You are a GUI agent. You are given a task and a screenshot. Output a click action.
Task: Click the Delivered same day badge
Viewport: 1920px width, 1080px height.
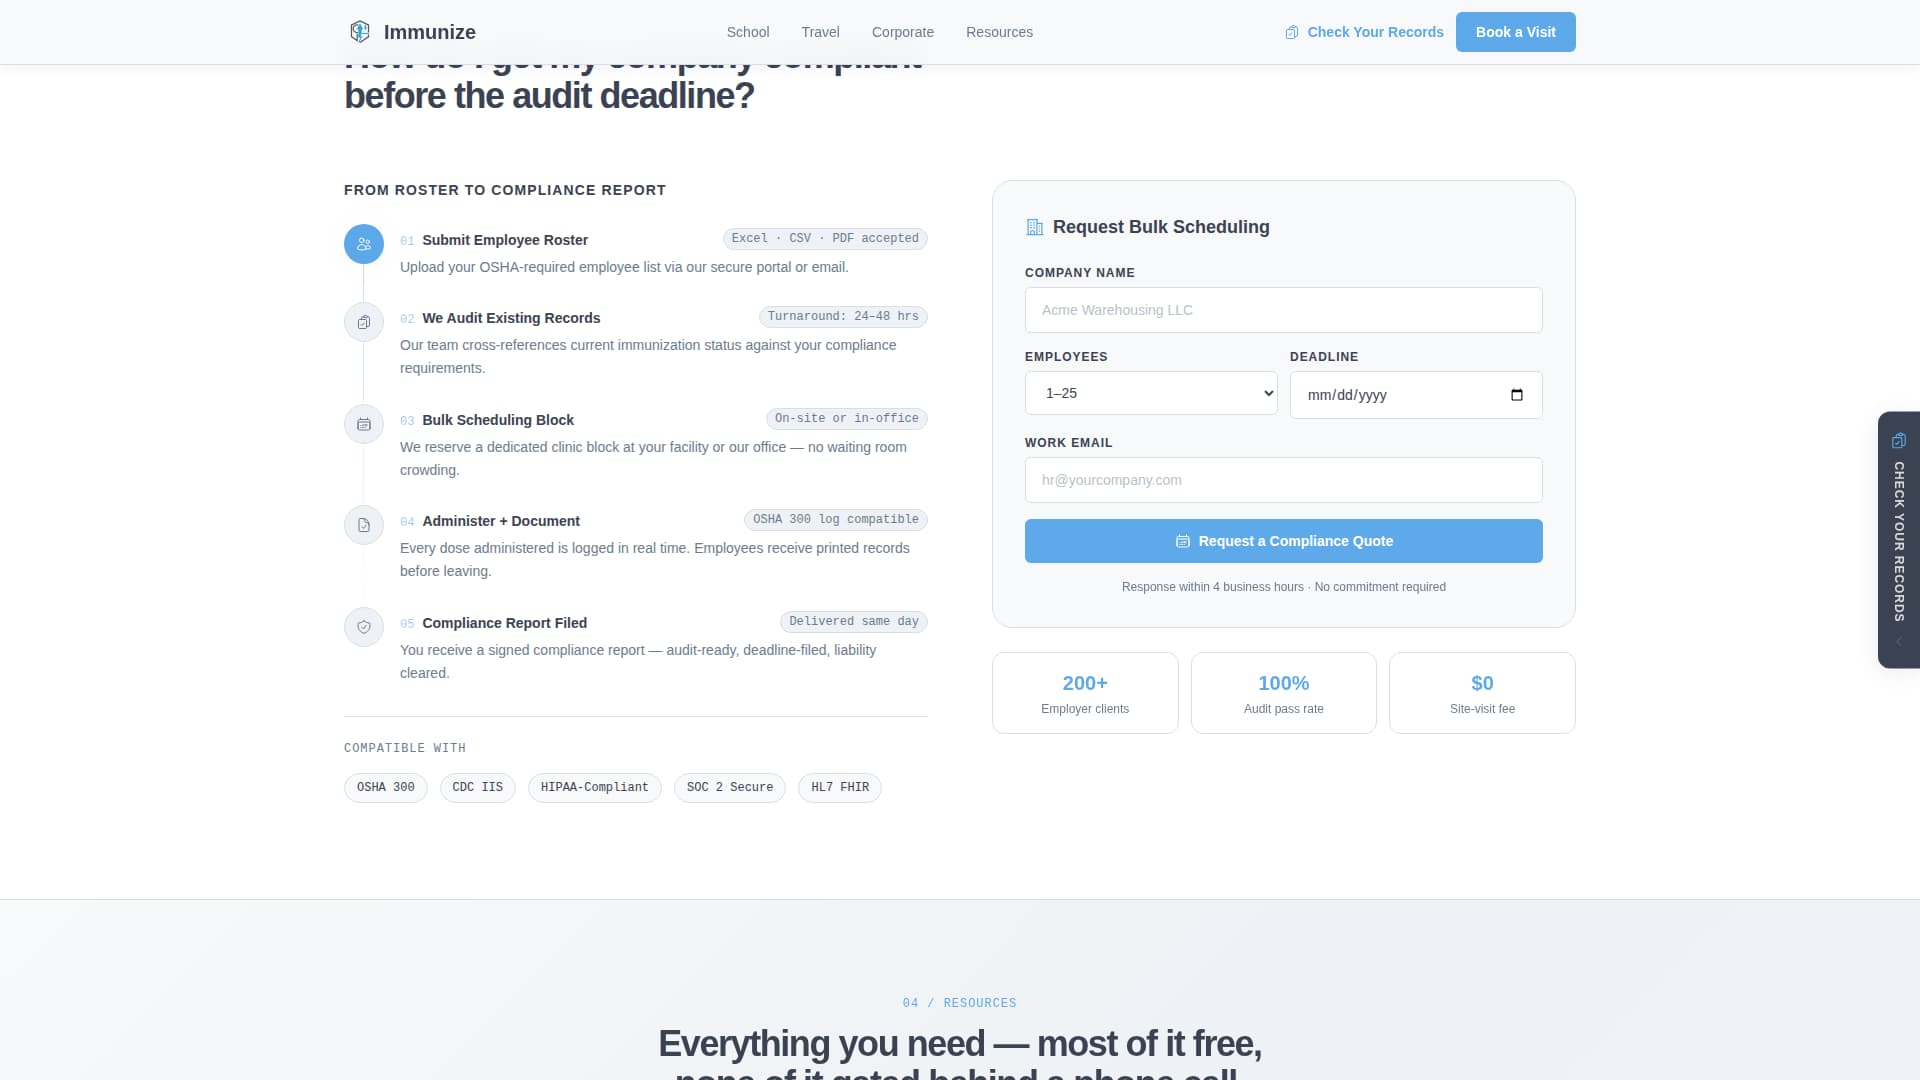(x=853, y=621)
